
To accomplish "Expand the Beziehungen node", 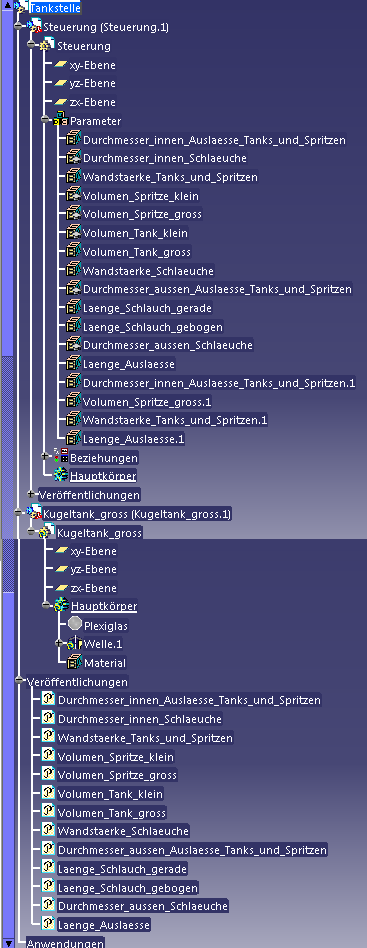I will 45,456.
